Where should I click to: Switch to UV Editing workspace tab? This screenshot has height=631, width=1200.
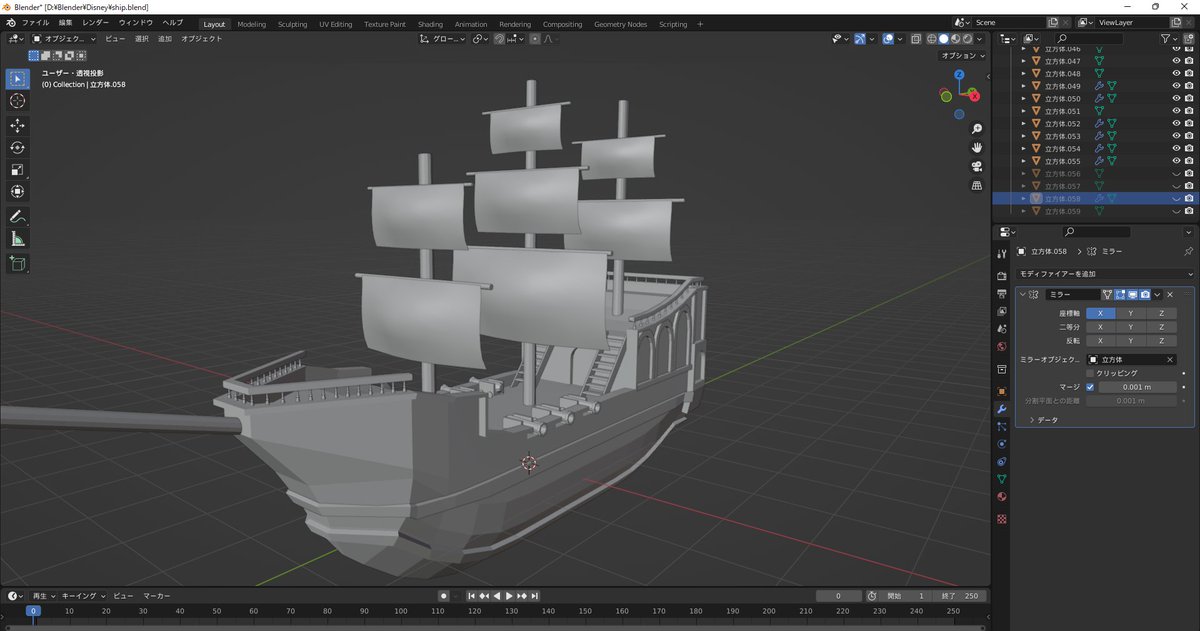click(335, 24)
